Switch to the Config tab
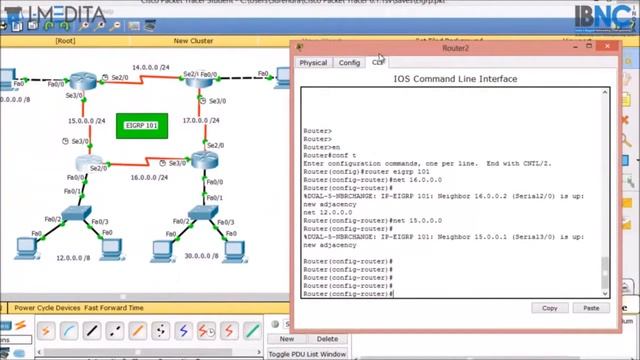Image resolution: width=640 pixels, height=360 pixels. coord(349,62)
